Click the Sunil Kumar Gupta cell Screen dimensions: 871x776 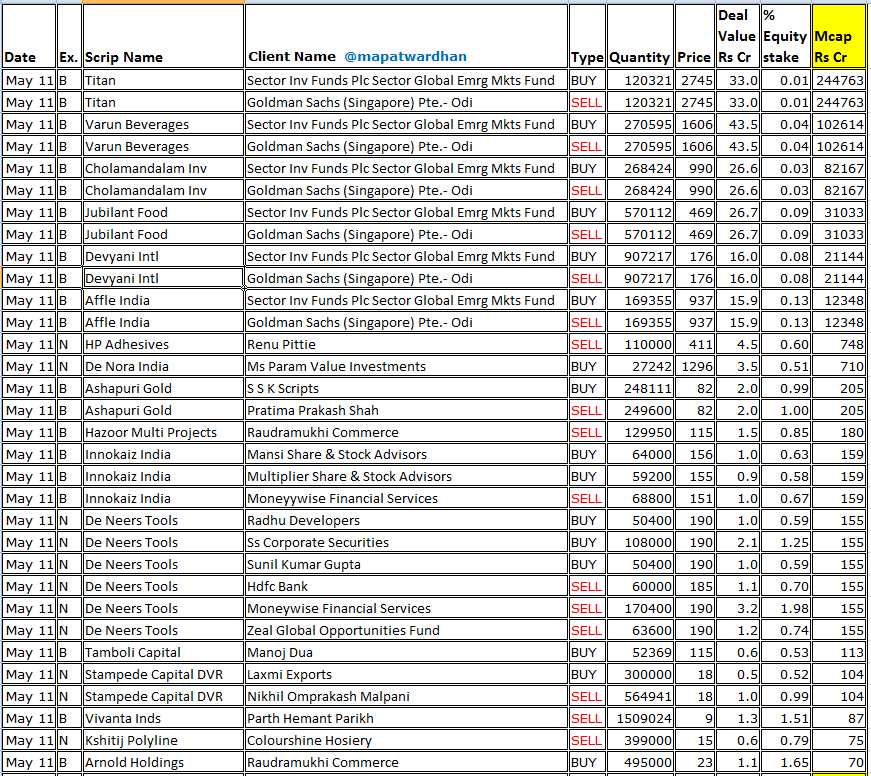click(x=406, y=564)
